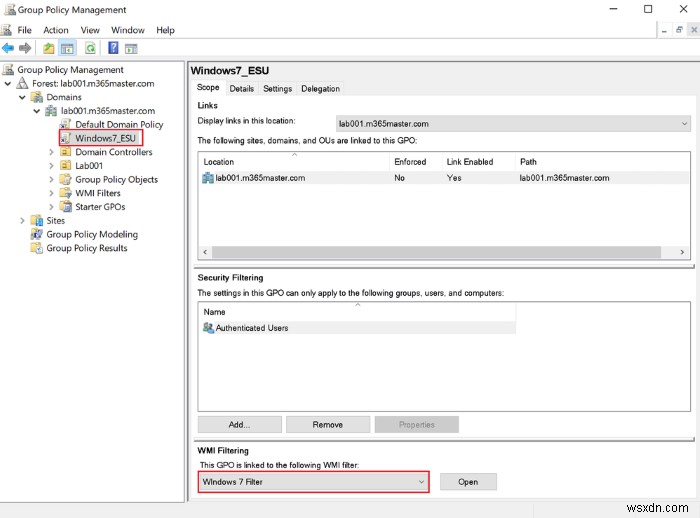
Task: Click the Domain Controllers OU icon
Action: point(65,152)
